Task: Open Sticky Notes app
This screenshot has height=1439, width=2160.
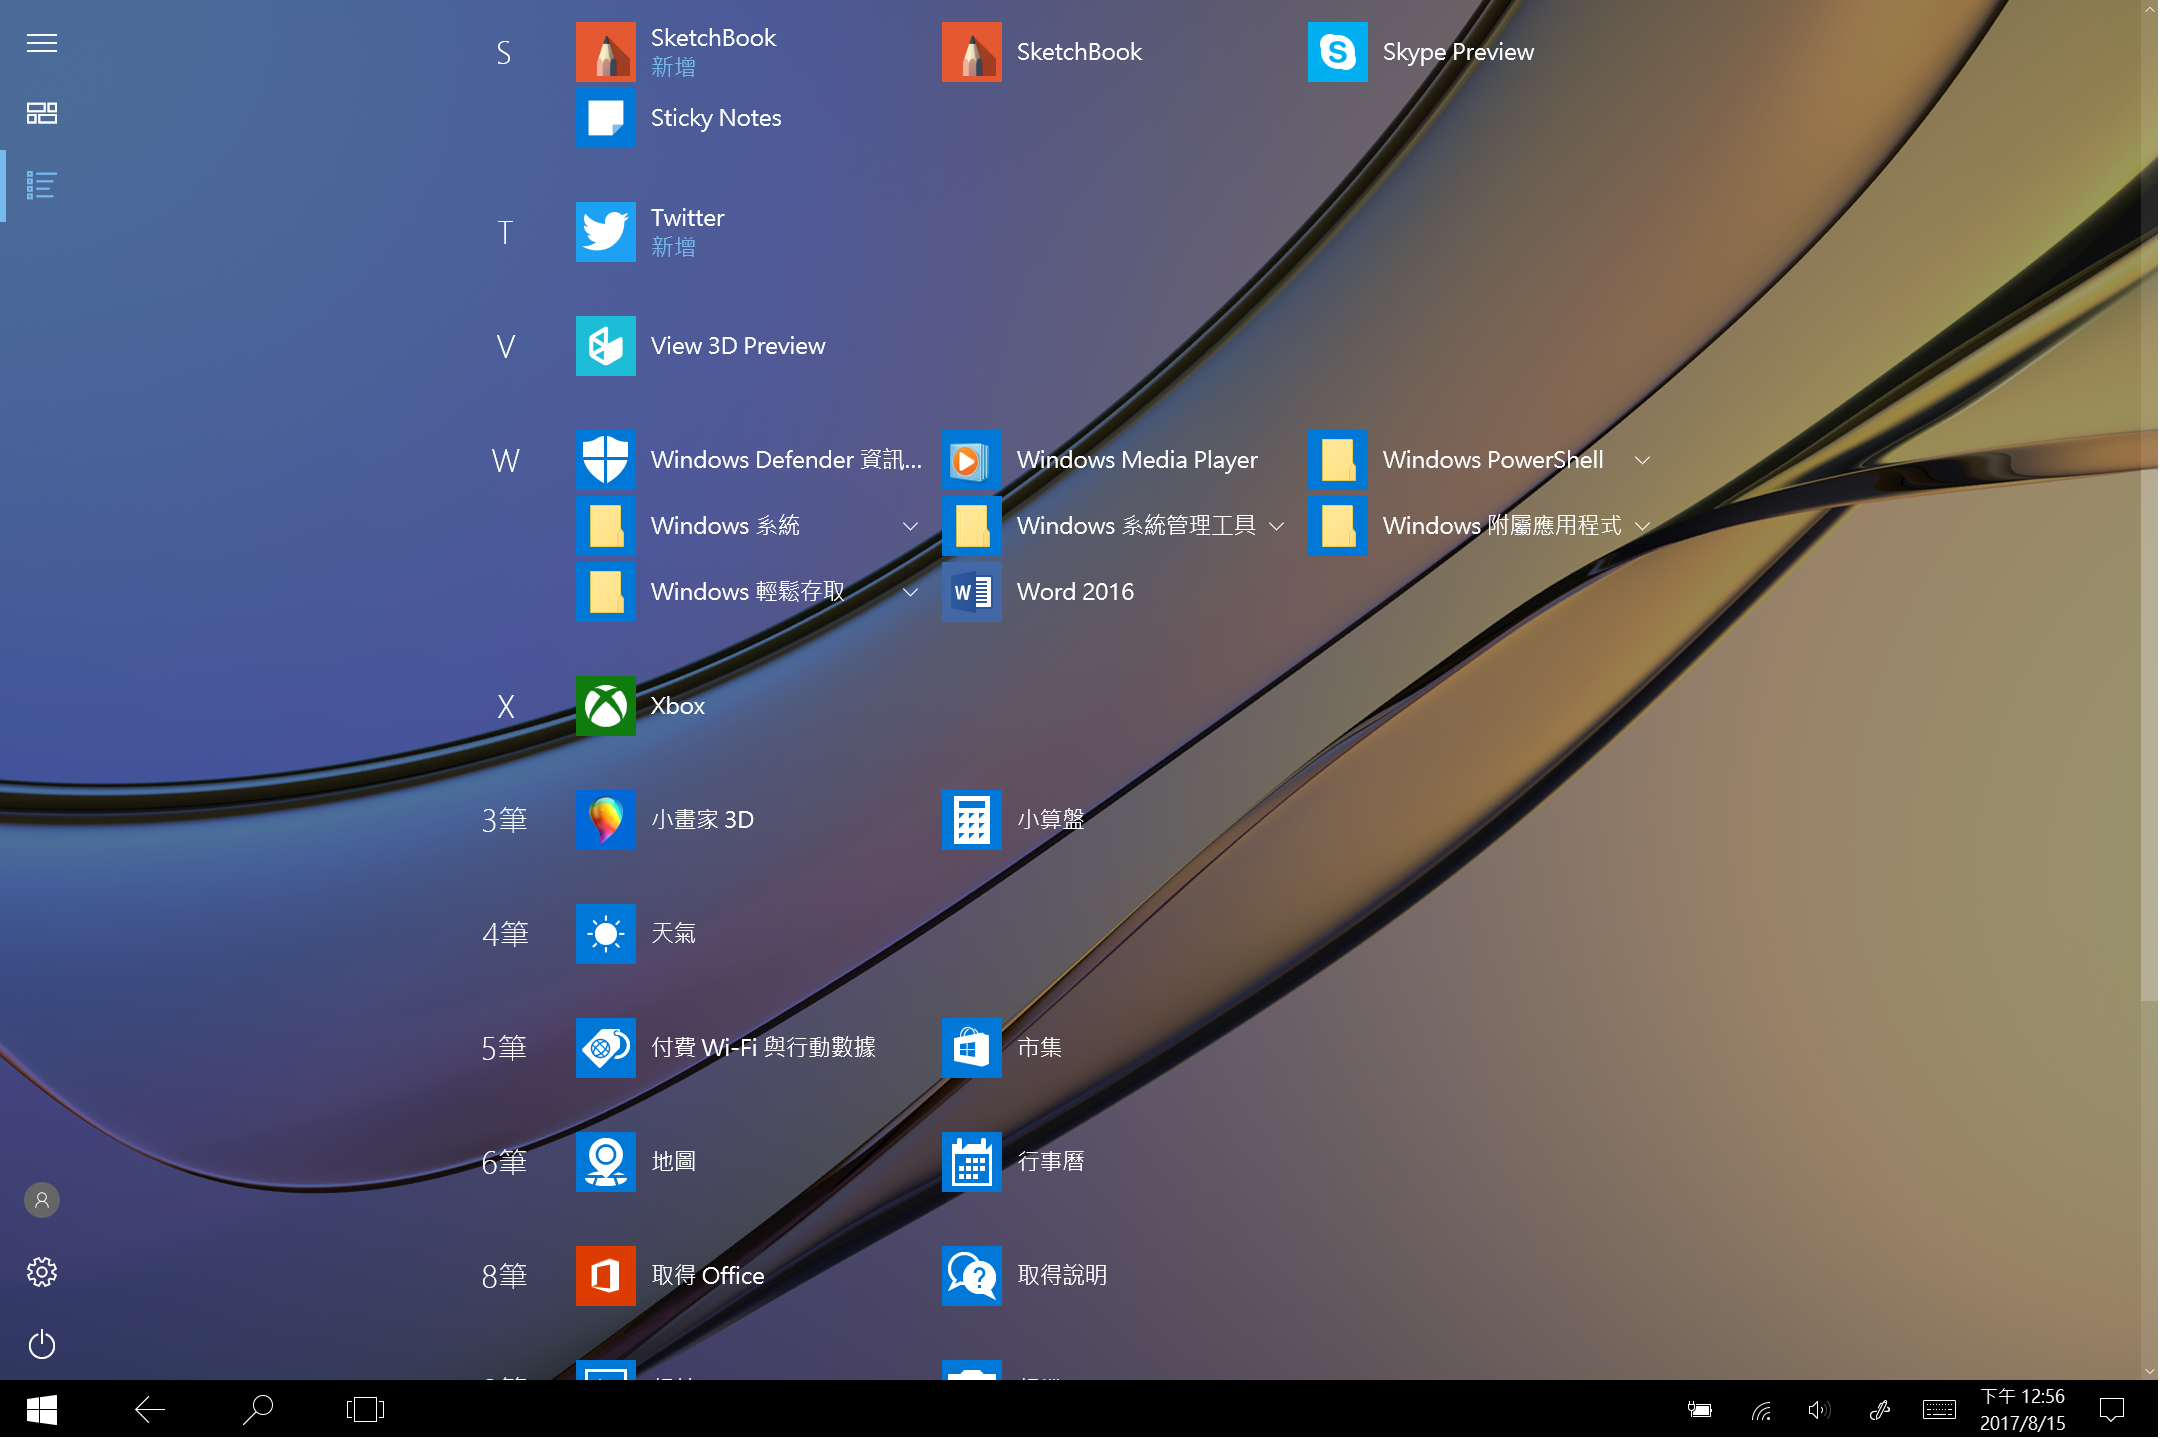Action: click(x=748, y=118)
